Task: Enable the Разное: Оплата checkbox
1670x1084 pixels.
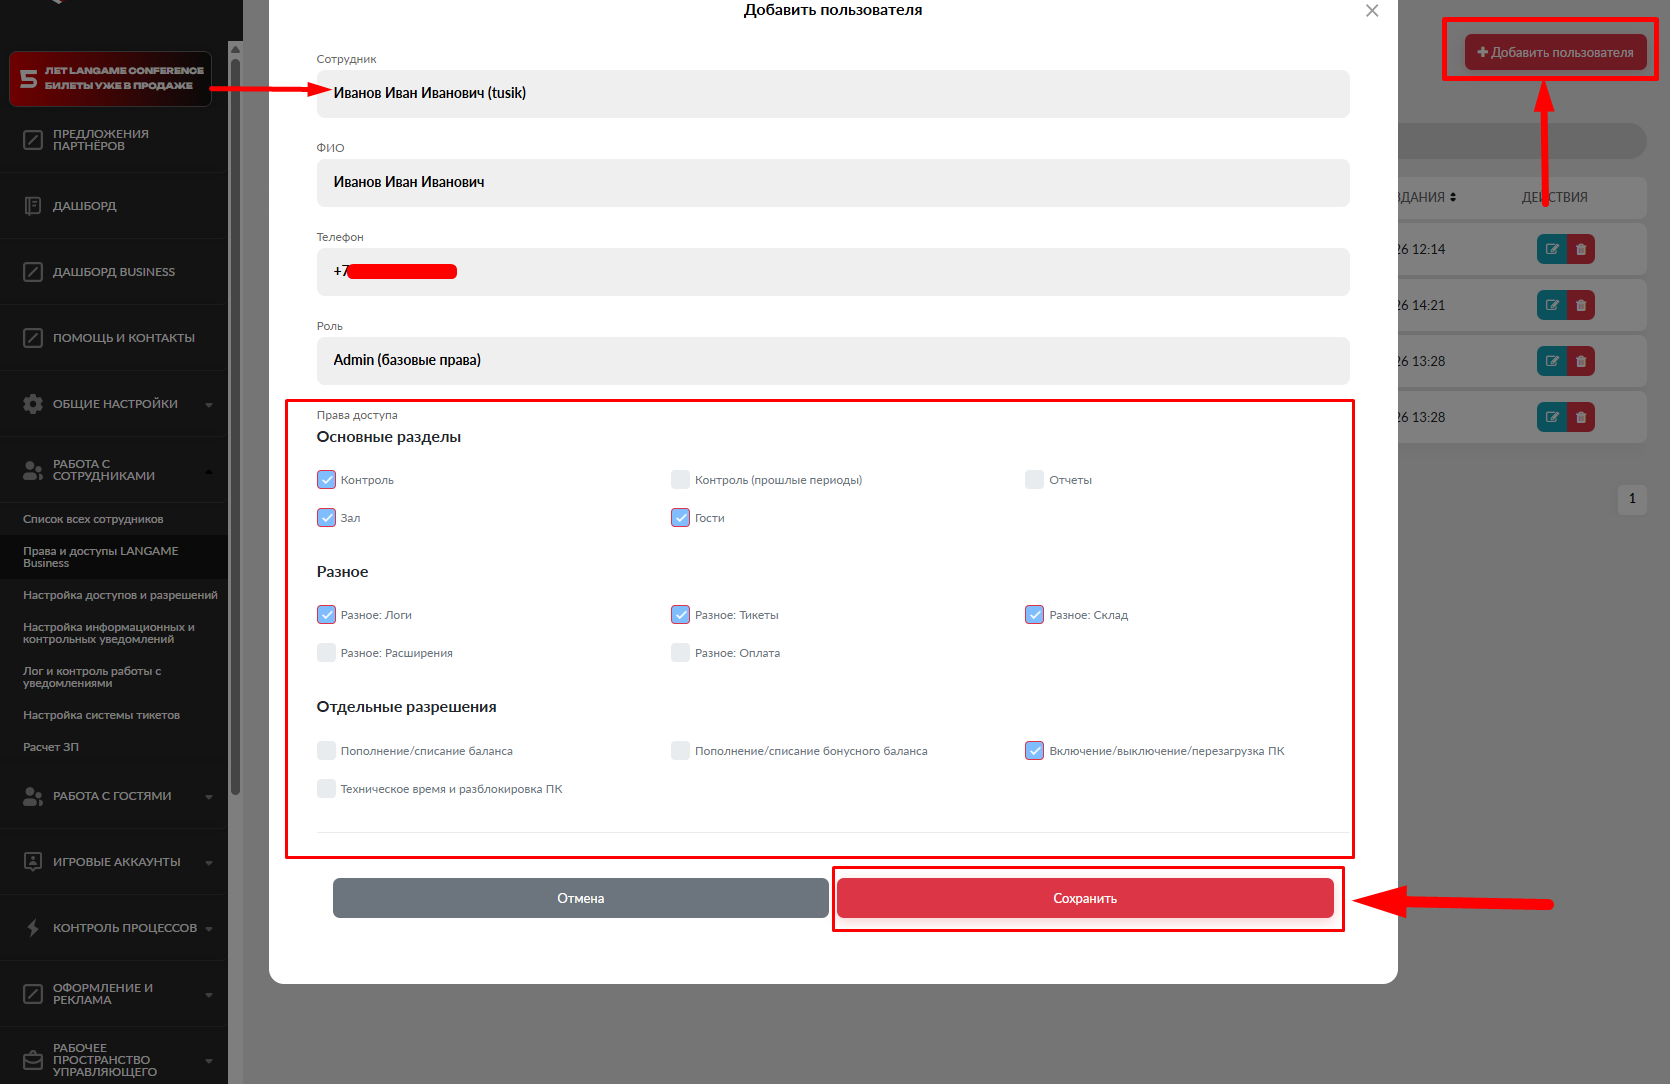Action: point(680,653)
